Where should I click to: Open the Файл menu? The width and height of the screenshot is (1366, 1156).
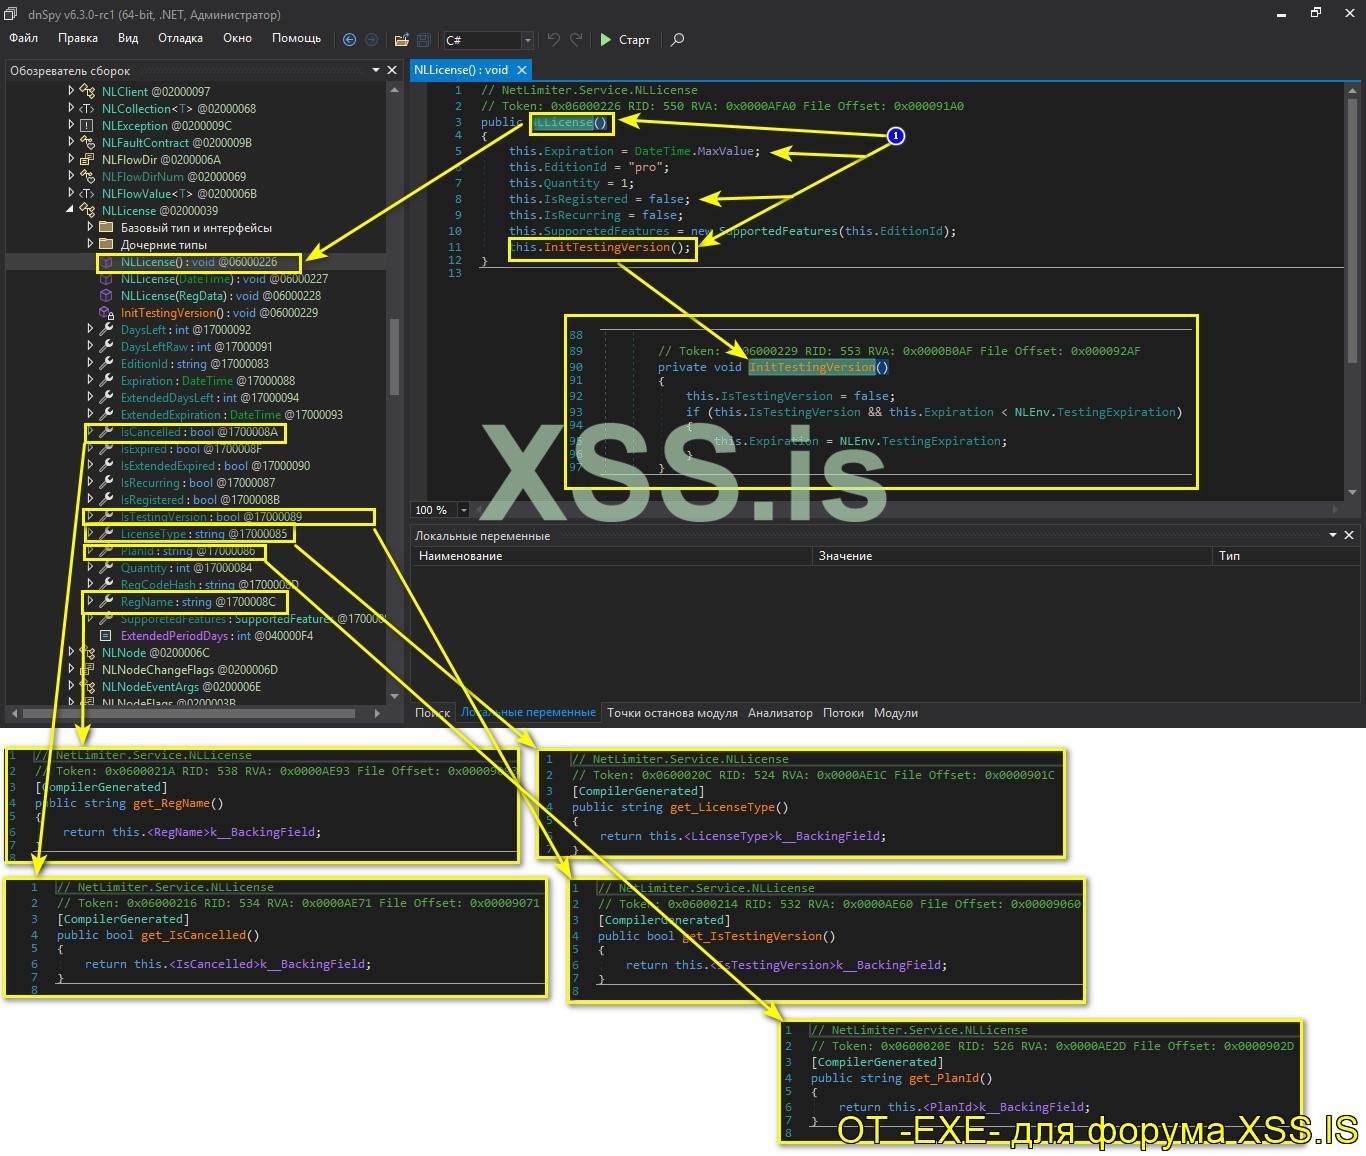point(24,38)
